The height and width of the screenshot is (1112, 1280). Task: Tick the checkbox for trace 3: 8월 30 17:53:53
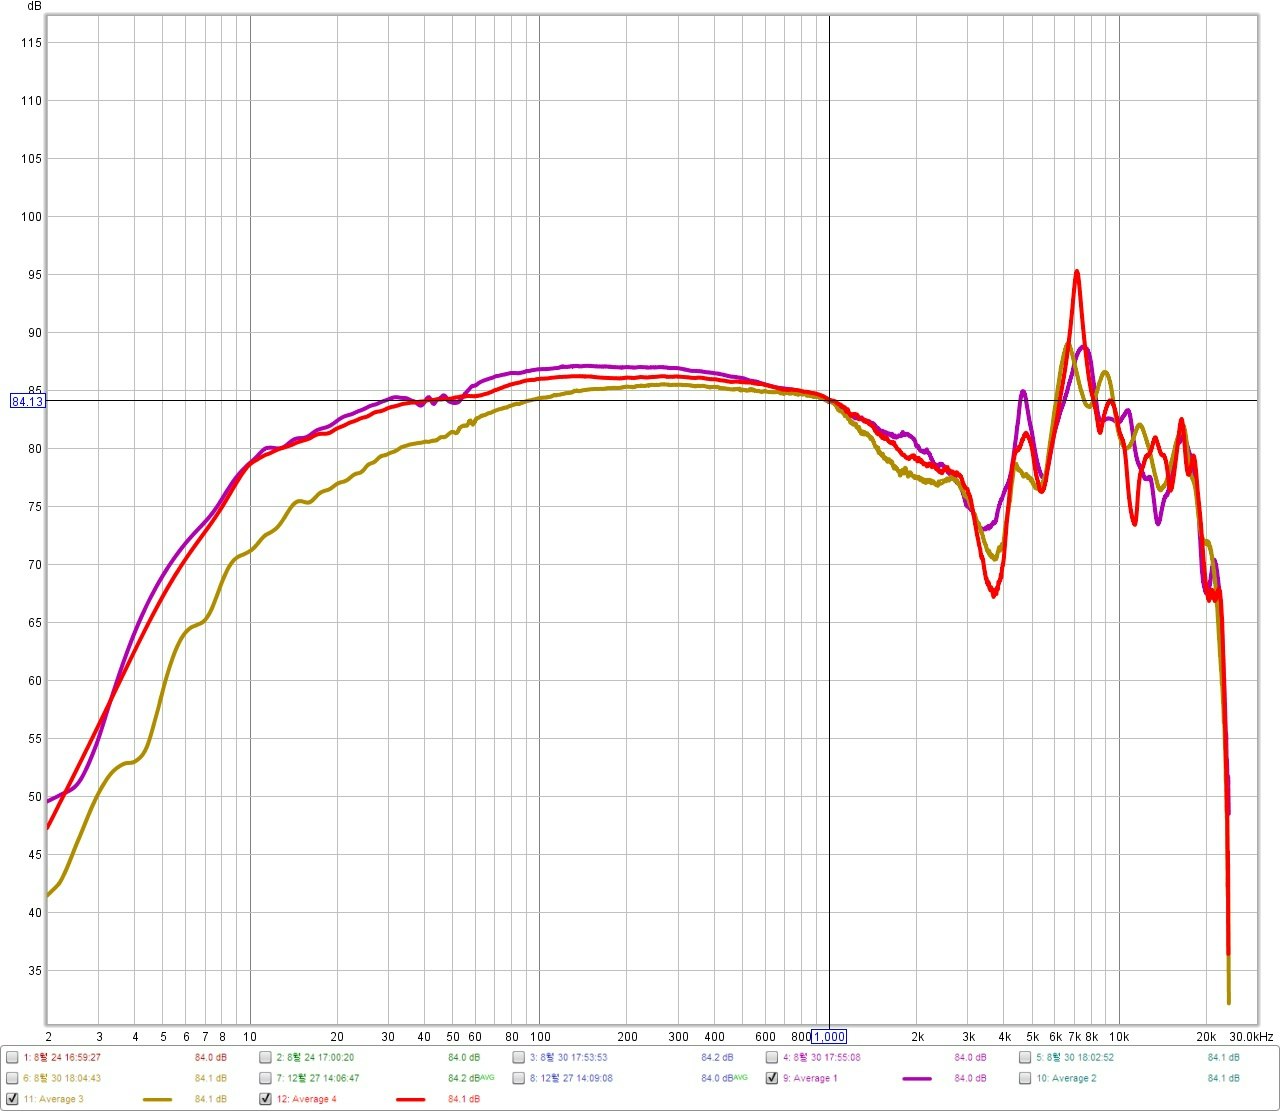coord(519,1057)
